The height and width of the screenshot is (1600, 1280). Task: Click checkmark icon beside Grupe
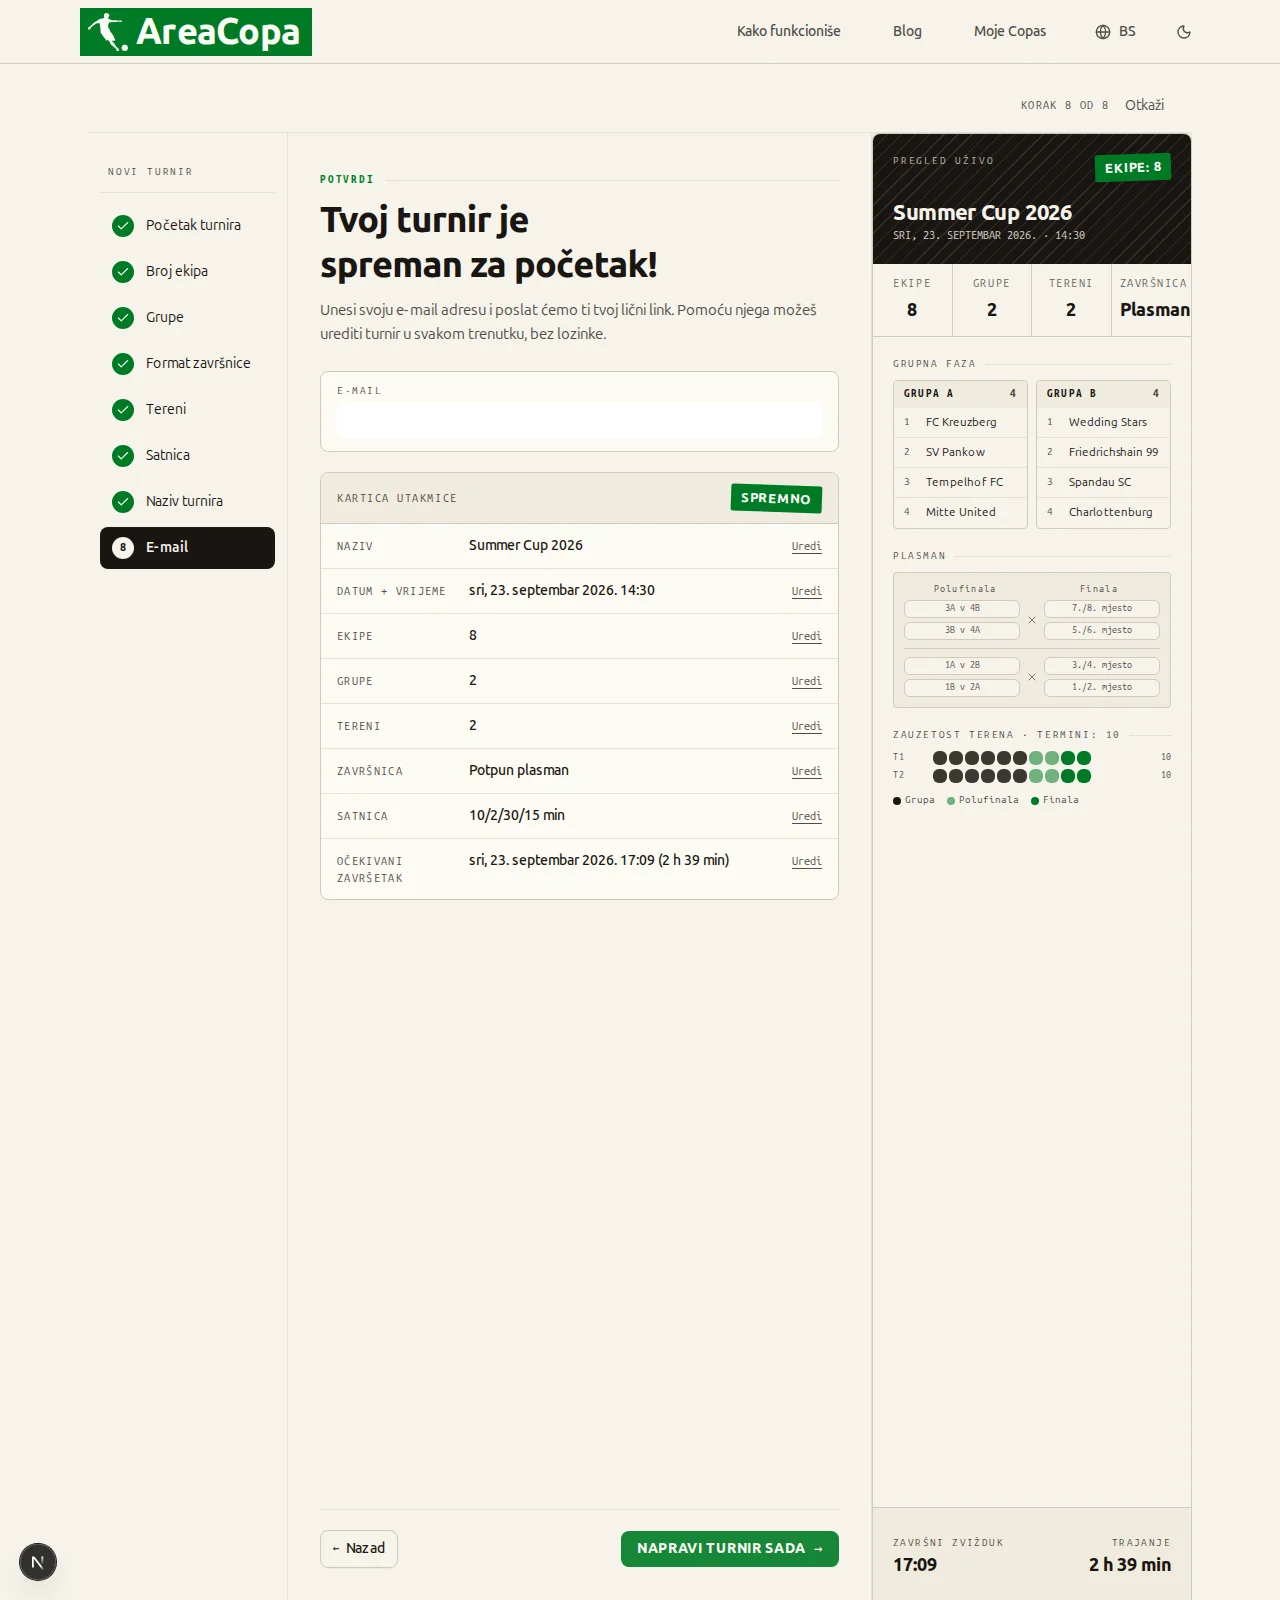tap(123, 318)
